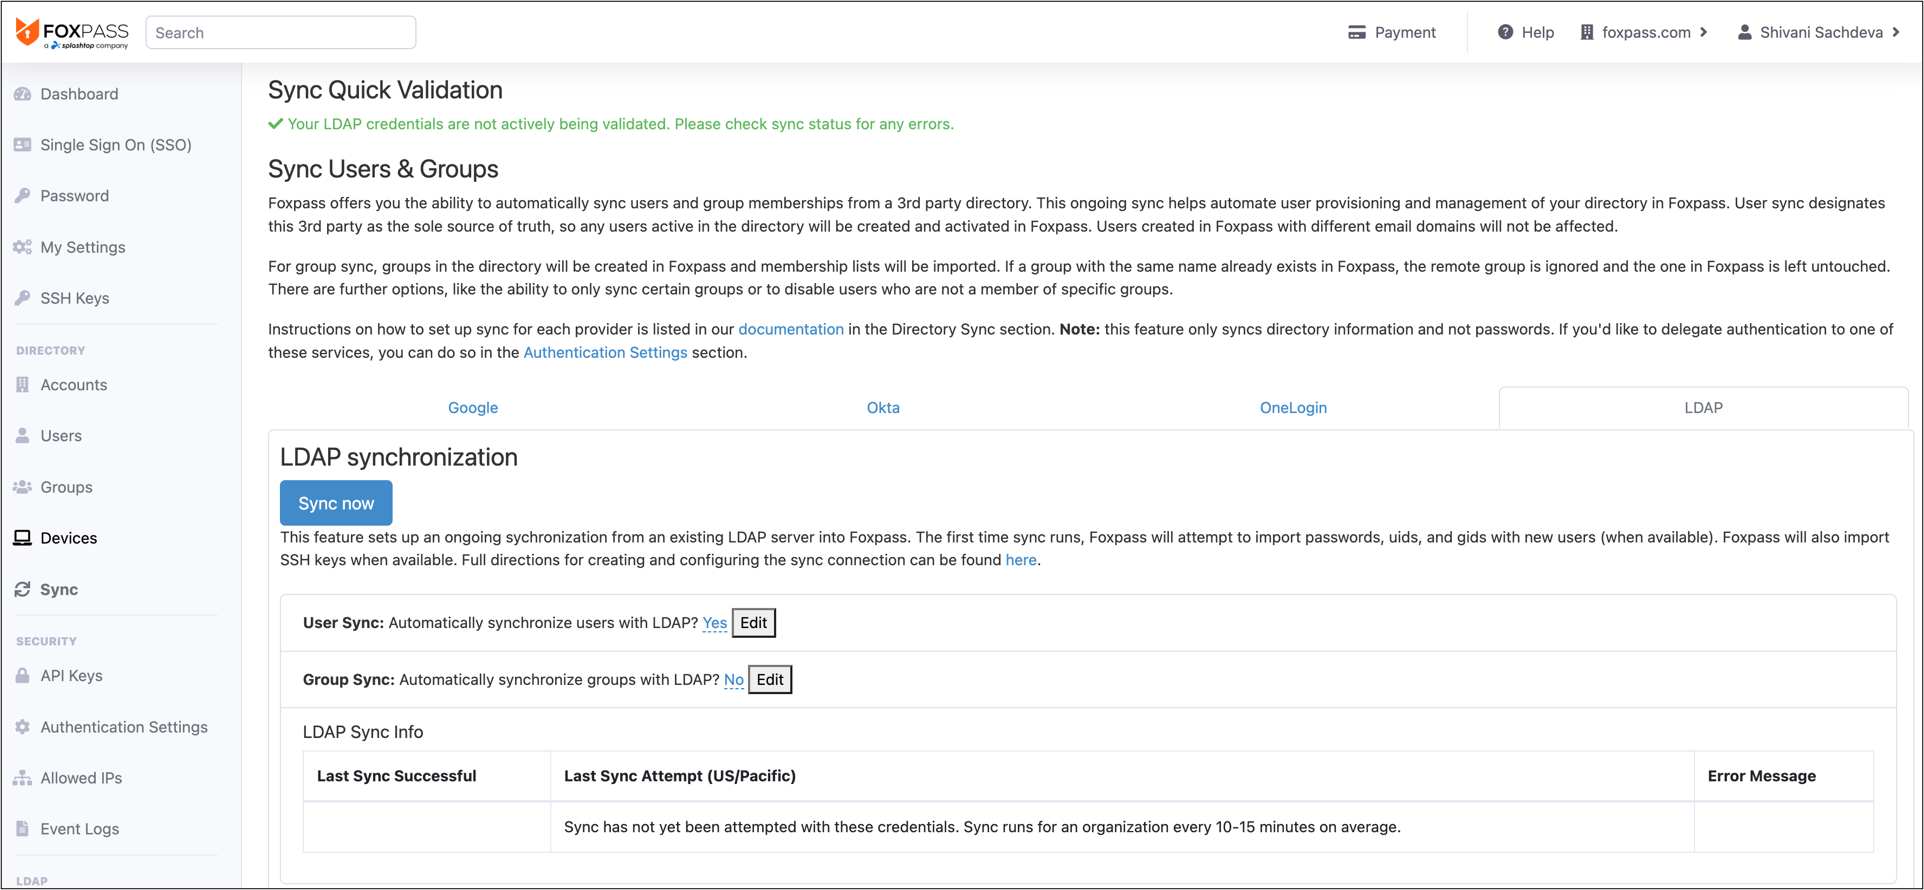Viewport: 1924px width, 890px height.
Task: Click the Groups people icon in sidebar
Action: (22, 487)
